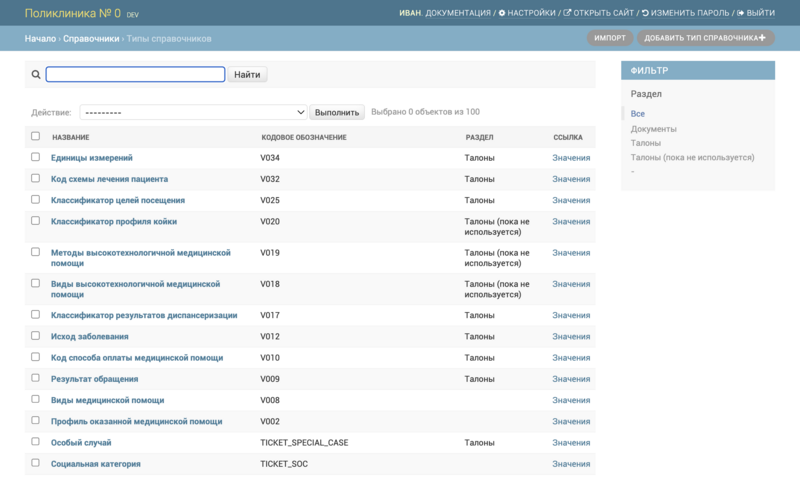Viewport: 800px width, 480px height.
Task: Open Значения link for TICKET_SOC row
Action: [571, 464]
